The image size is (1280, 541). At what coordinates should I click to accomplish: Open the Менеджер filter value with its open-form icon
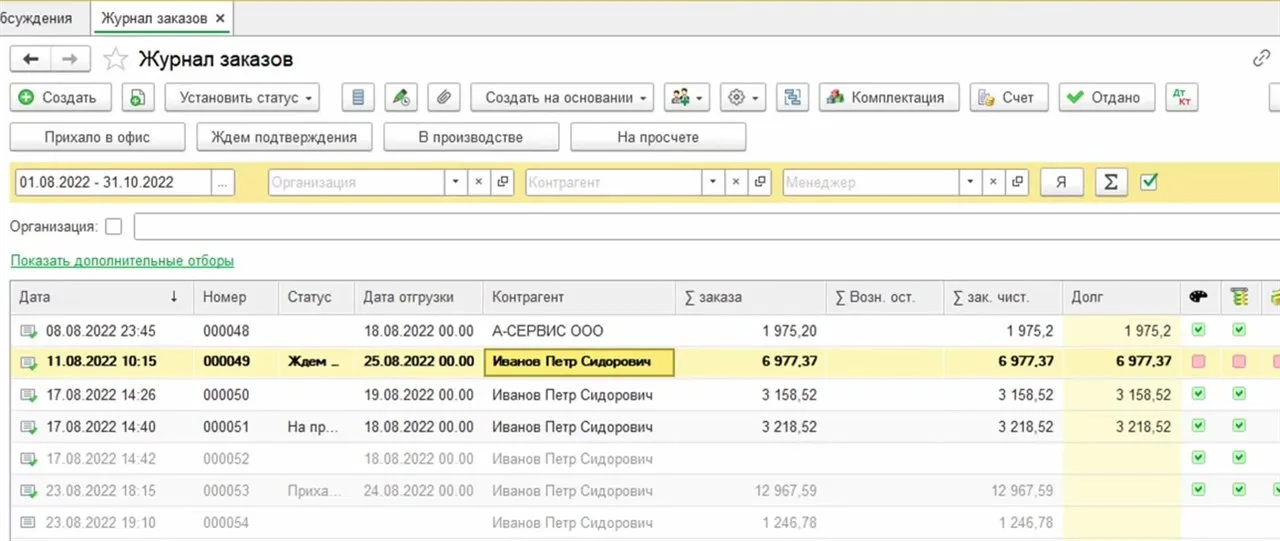[1019, 182]
